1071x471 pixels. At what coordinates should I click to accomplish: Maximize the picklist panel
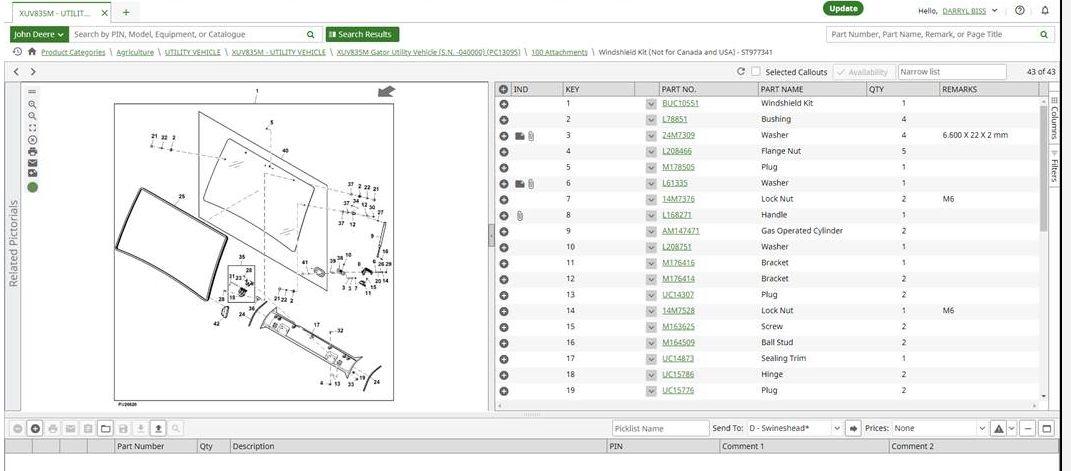1047,429
